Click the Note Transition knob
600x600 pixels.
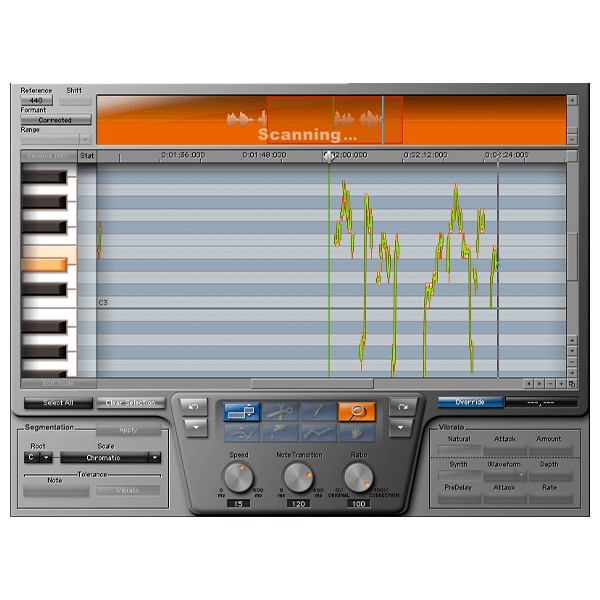(x=298, y=478)
